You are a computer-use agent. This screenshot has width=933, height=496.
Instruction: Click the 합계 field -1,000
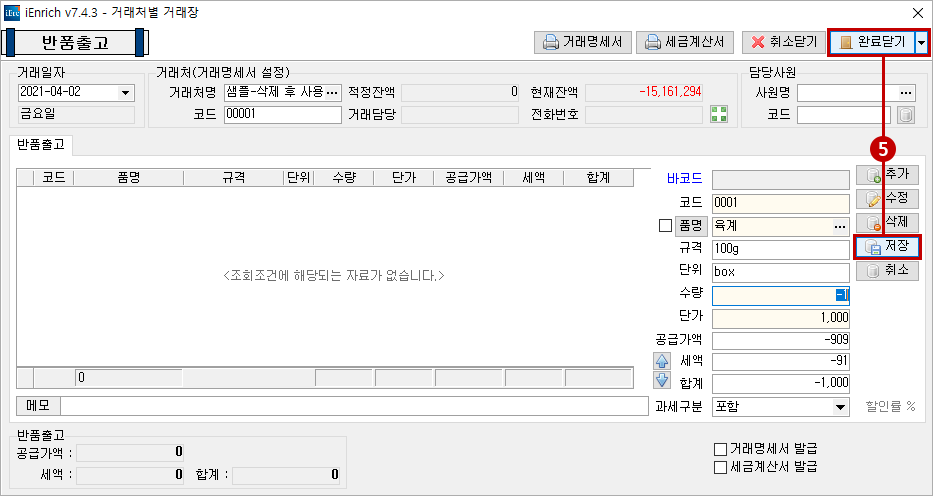(781, 383)
